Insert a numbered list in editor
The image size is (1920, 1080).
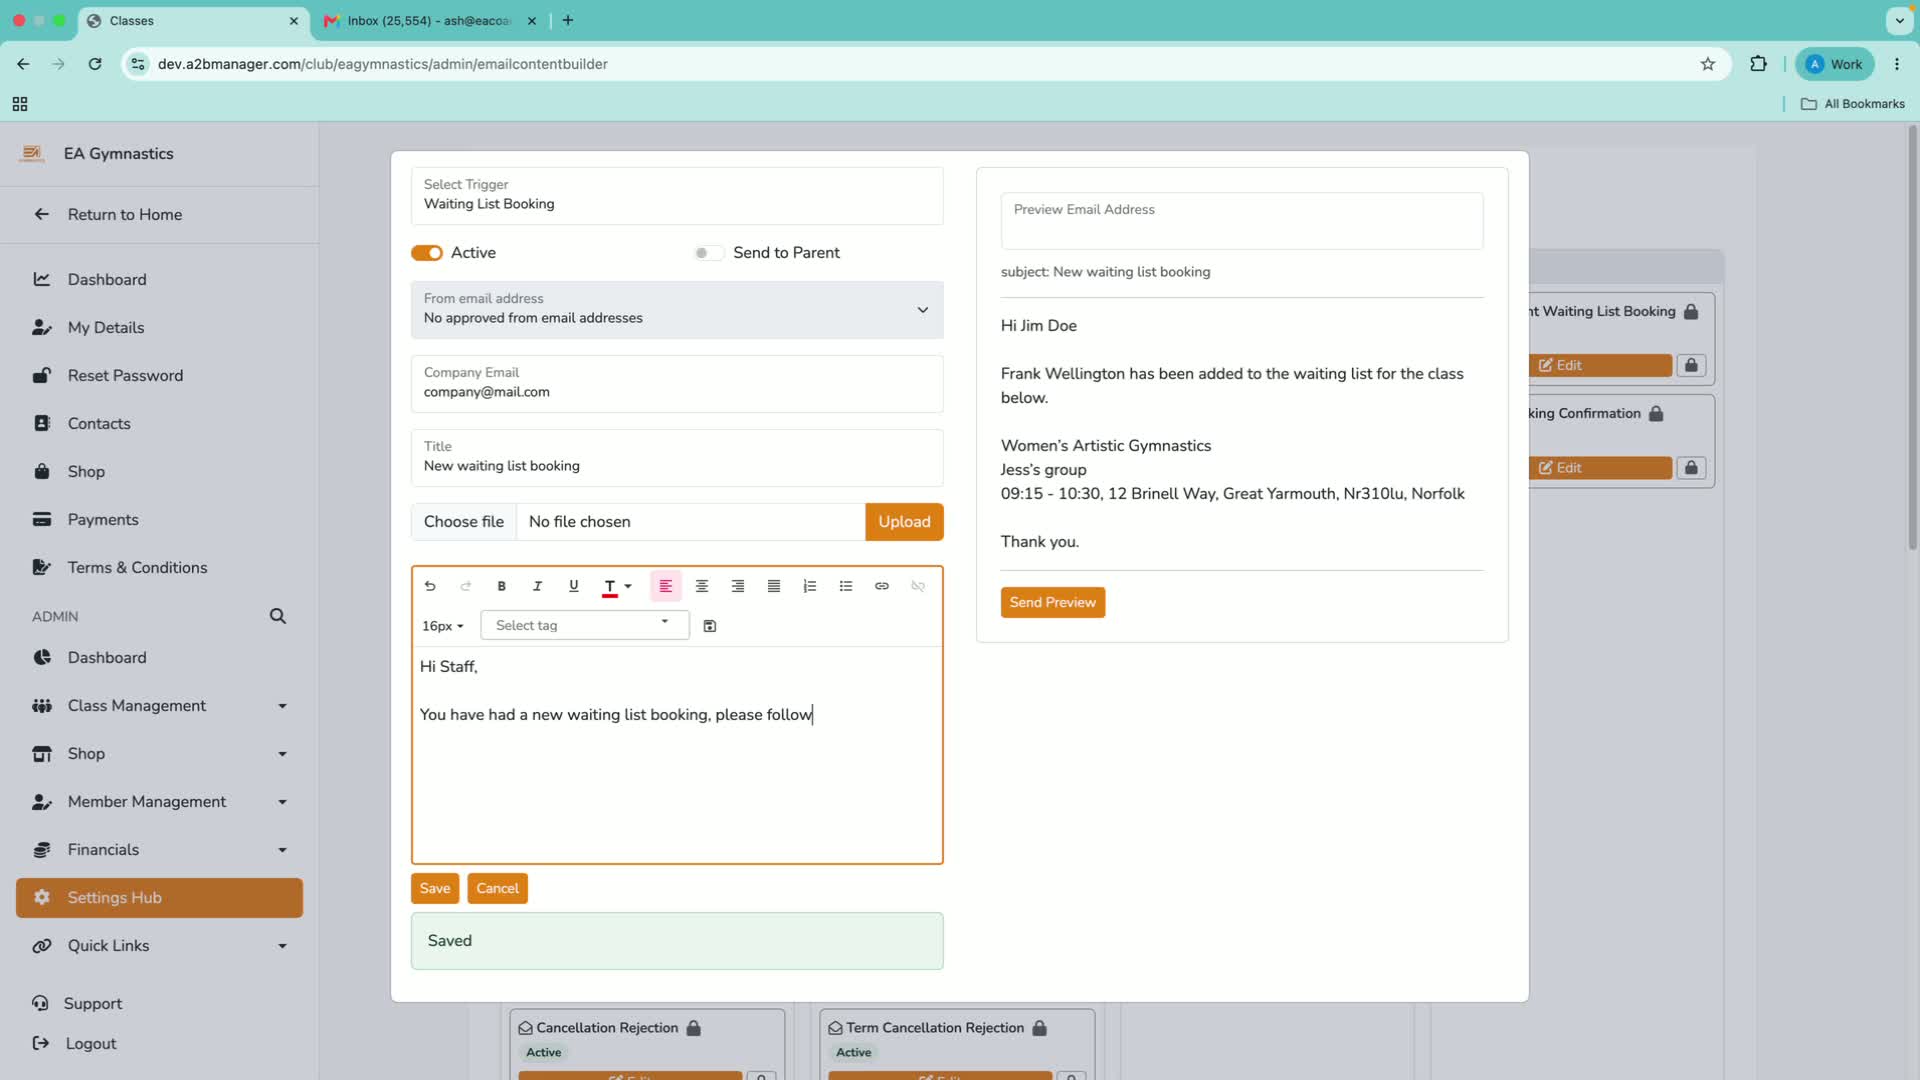tap(810, 586)
